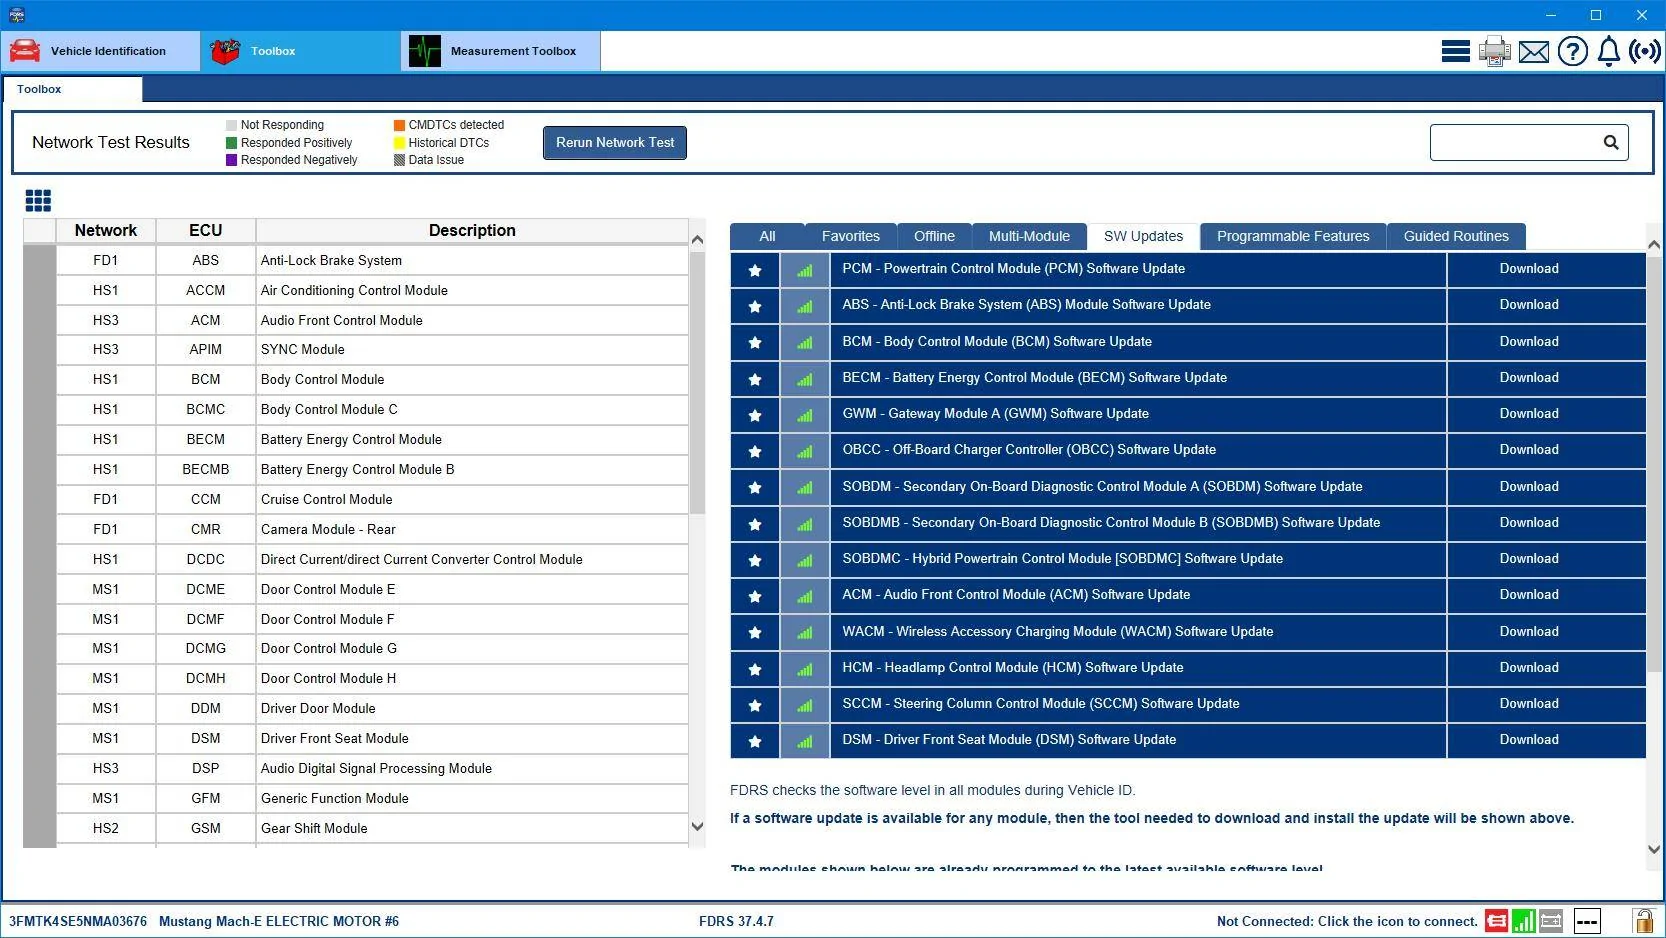Download the GWM Software Update
This screenshot has height=938, width=1666.
1529,414
